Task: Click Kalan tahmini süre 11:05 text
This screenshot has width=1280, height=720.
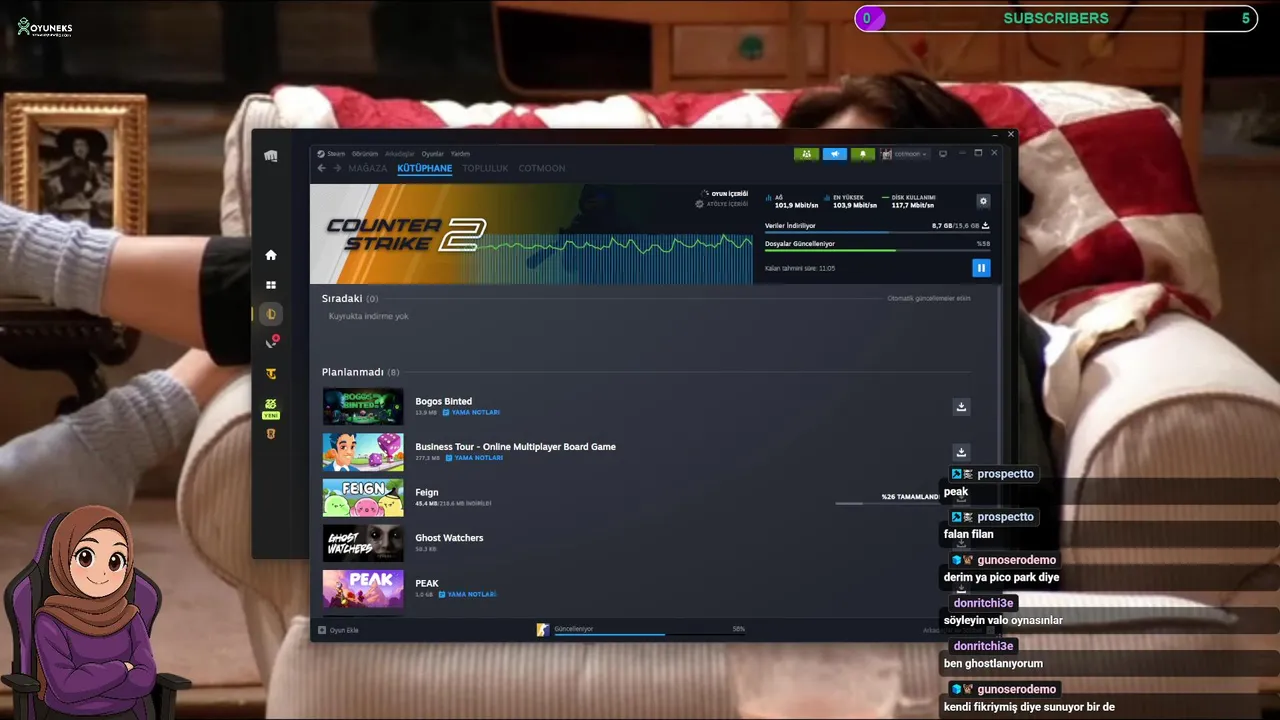Action: [800, 268]
